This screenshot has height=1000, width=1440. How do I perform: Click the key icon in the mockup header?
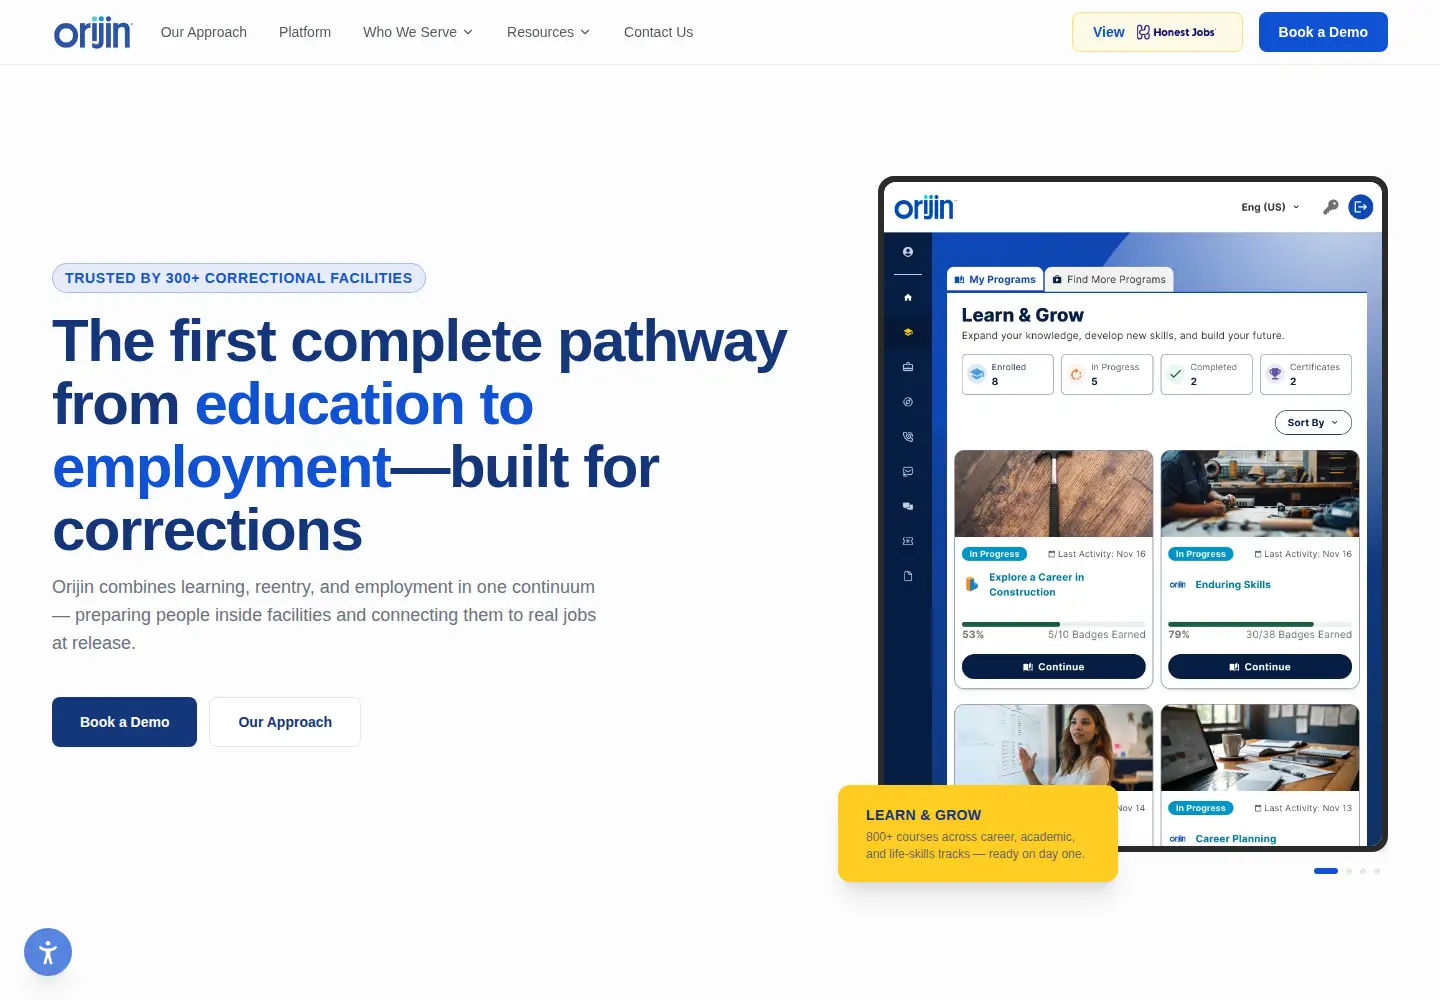[1330, 207]
